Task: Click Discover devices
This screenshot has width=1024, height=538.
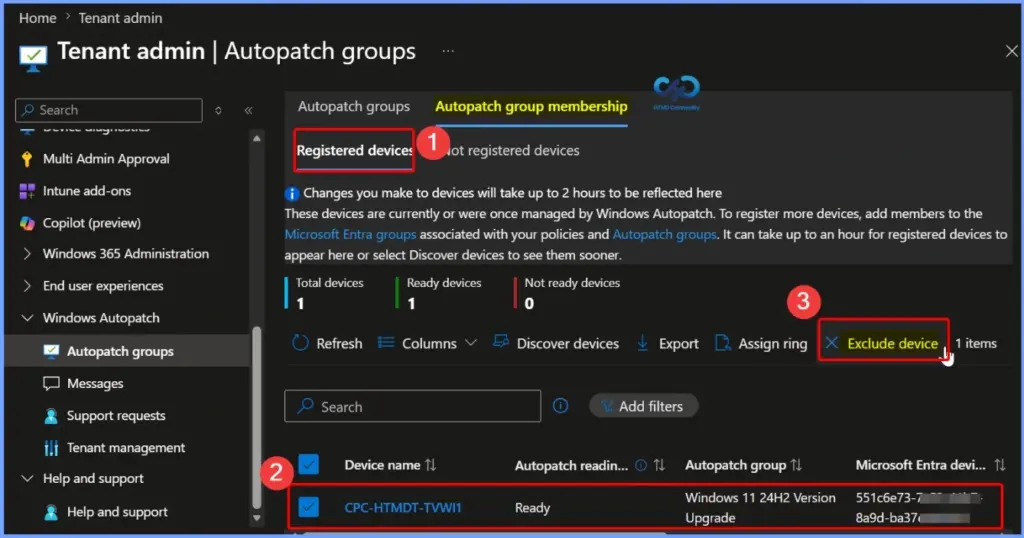Action: 556,343
